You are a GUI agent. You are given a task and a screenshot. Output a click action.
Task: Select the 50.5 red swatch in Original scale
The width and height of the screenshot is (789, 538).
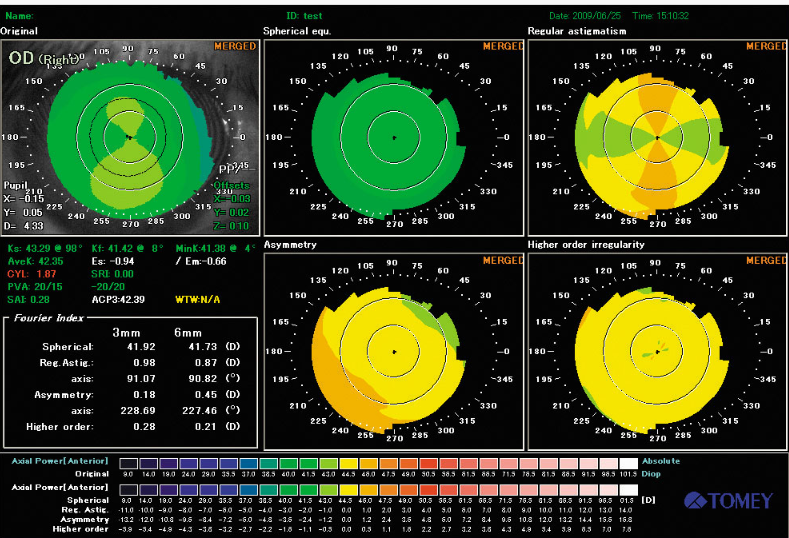pyautogui.click(x=428, y=464)
